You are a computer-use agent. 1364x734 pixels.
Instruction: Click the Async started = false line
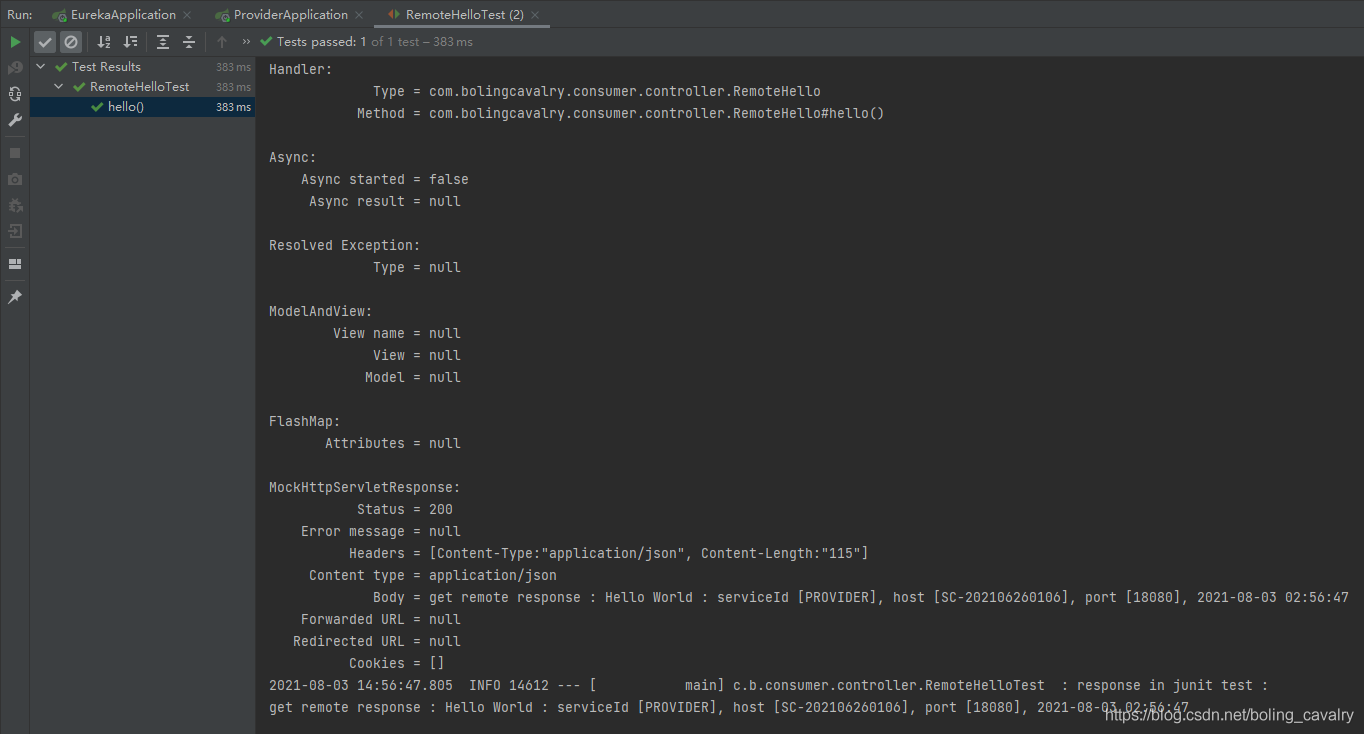pos(385,179)
